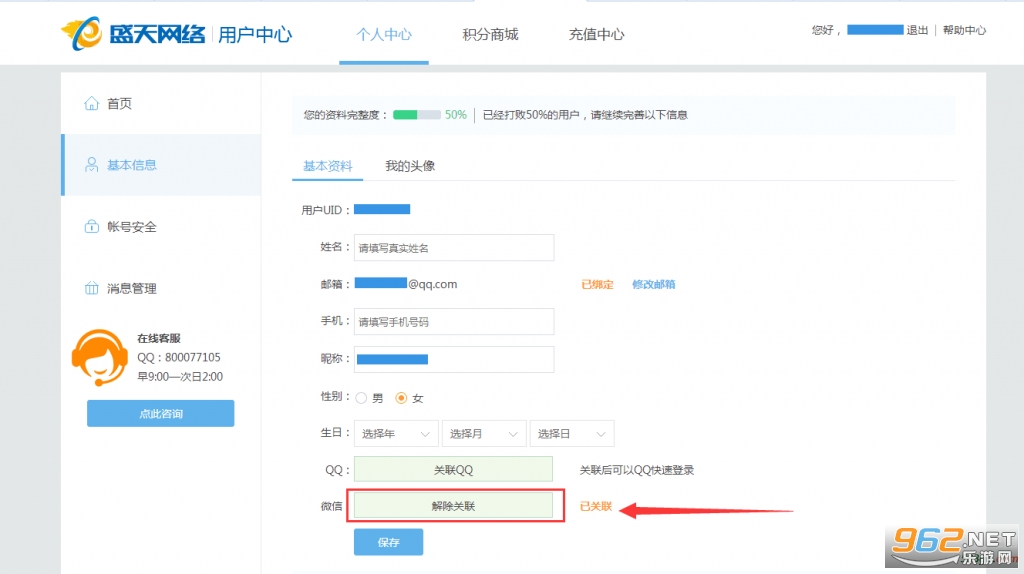This screenshot has height=574, width=1024.
Task: Click the 保存 button
Action: [x=389, y=542]
